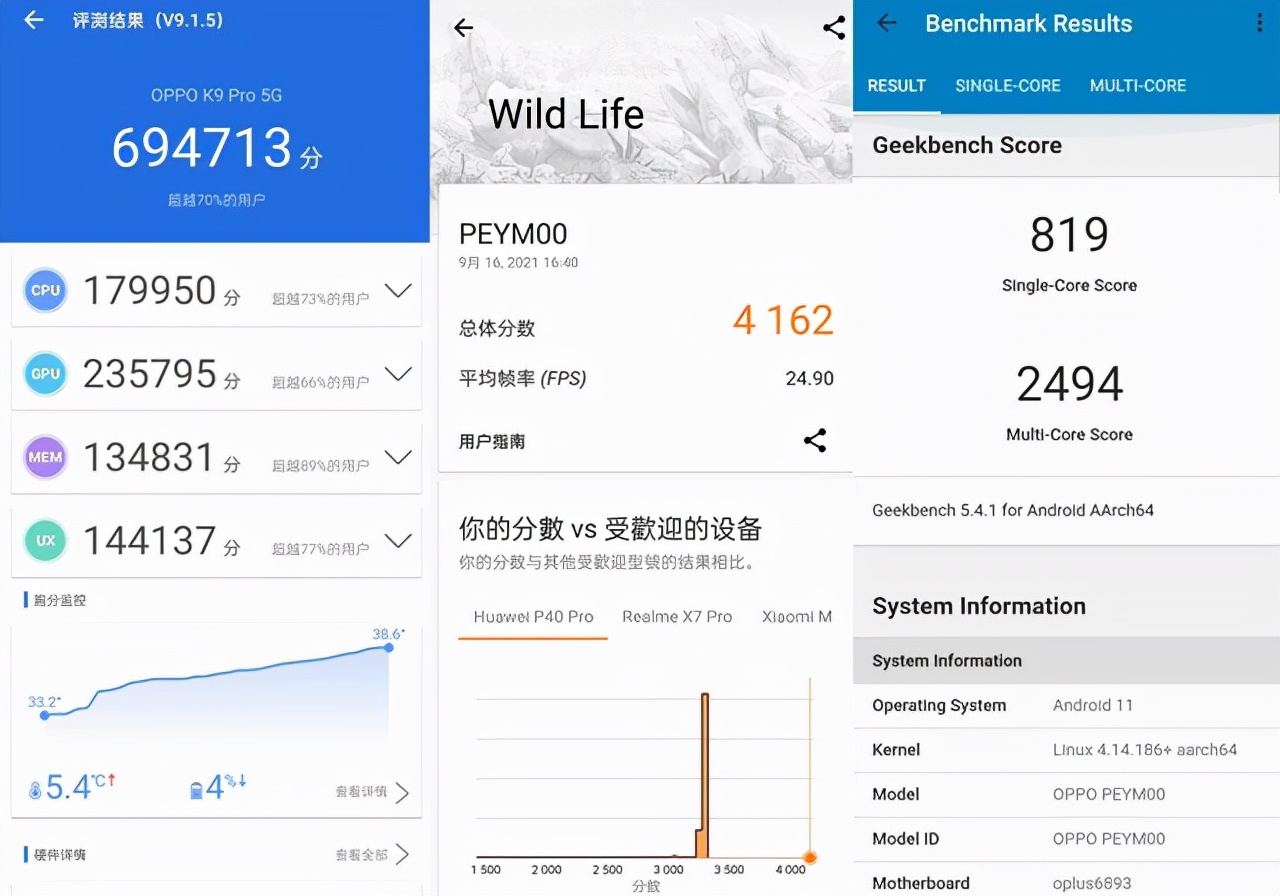Screen dimensions: 1280x896
Task: Select the Realme X7 Pro comparison tab
Action: click(x=677, y=617)
